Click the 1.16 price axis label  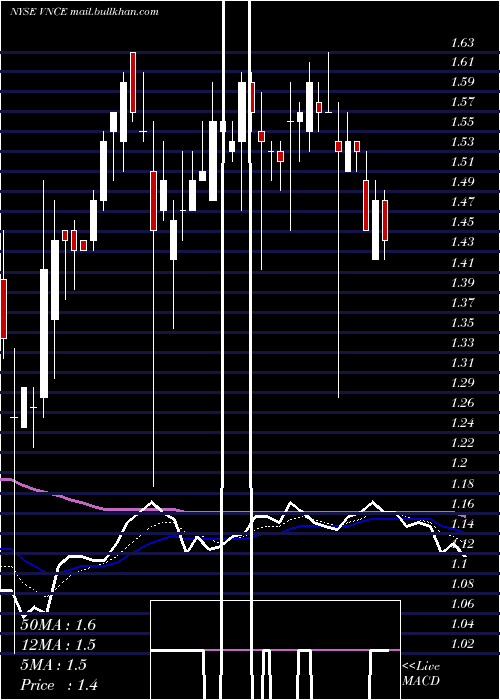462,504
